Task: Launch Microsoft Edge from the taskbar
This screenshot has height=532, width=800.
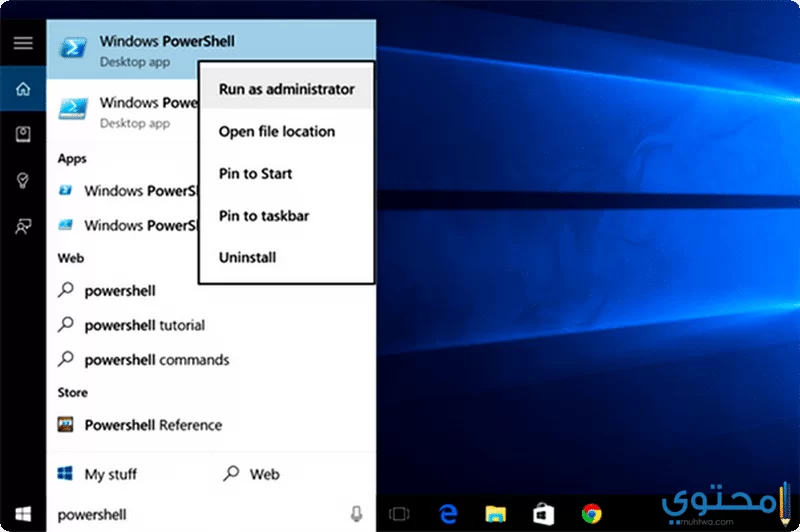Action: pyautogui.click(x=448, y=514)
